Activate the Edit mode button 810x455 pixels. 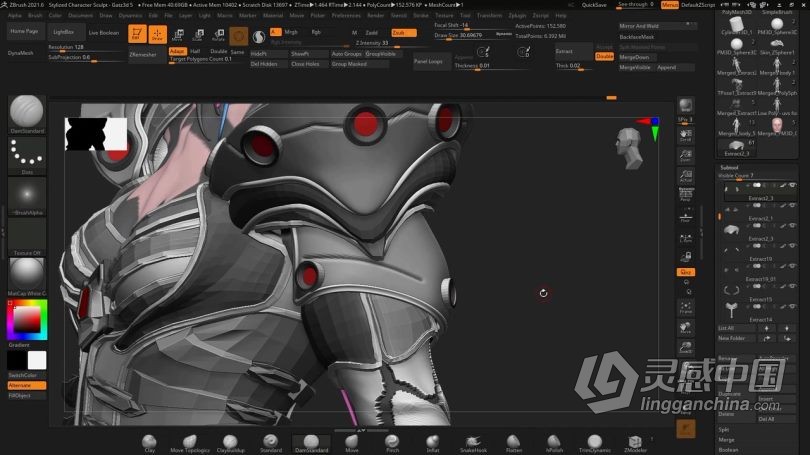coord(137,34)
